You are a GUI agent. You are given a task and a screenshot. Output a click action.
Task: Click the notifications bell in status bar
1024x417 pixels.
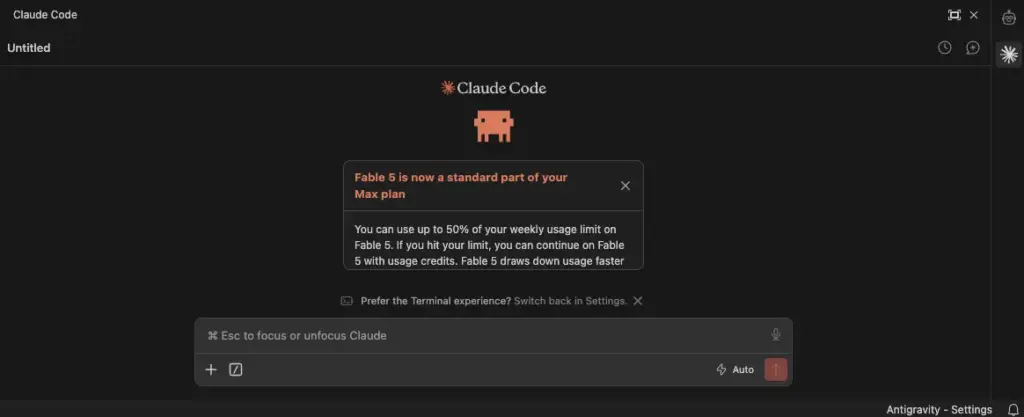tap(1013, 410)
